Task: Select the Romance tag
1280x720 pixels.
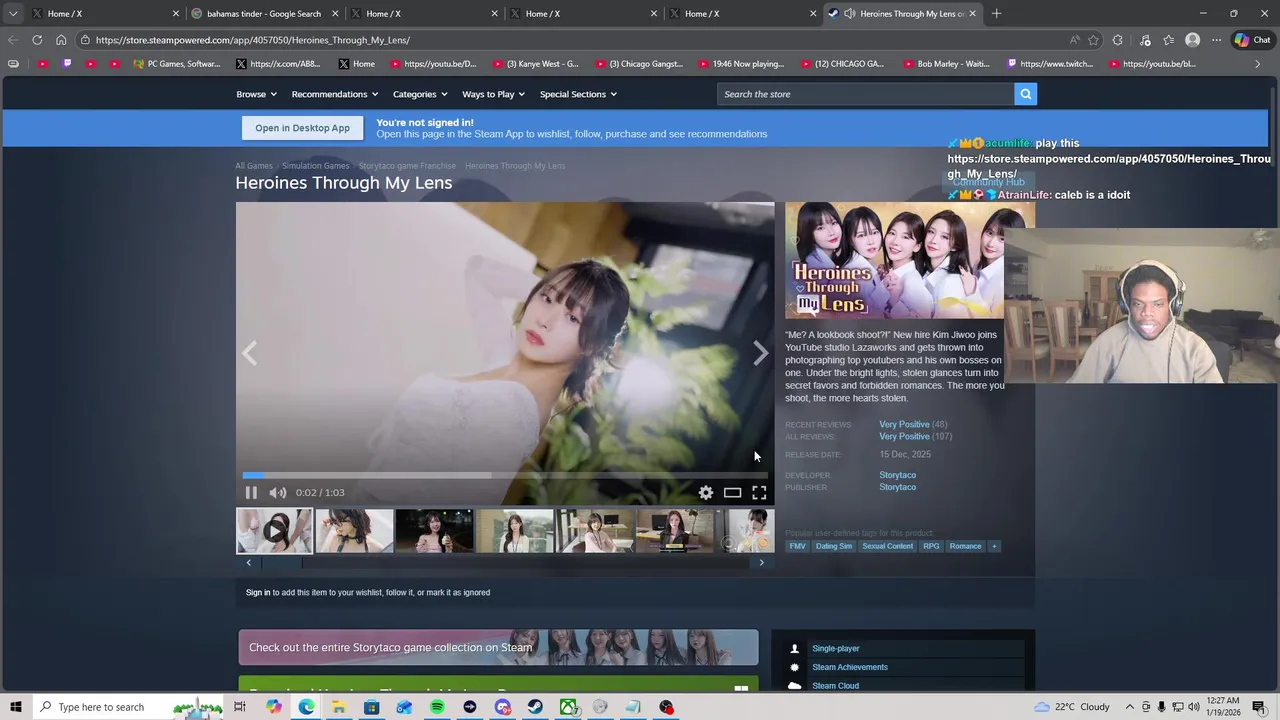Action: 965,546
